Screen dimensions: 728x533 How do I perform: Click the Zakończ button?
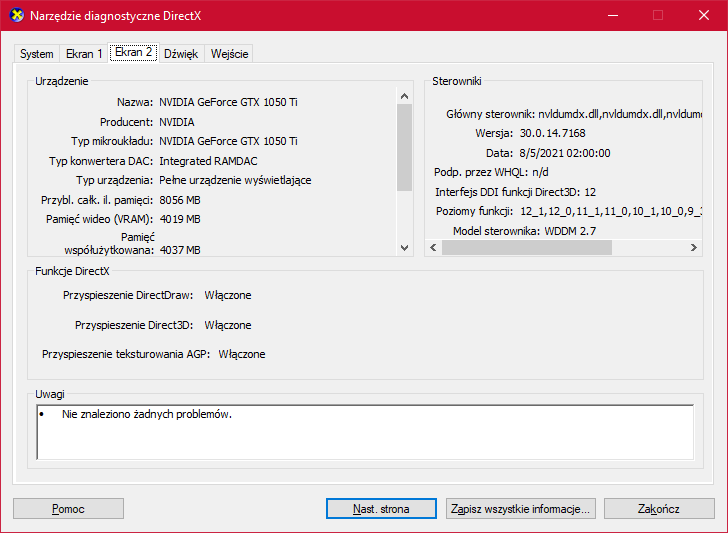click(659, 509)
